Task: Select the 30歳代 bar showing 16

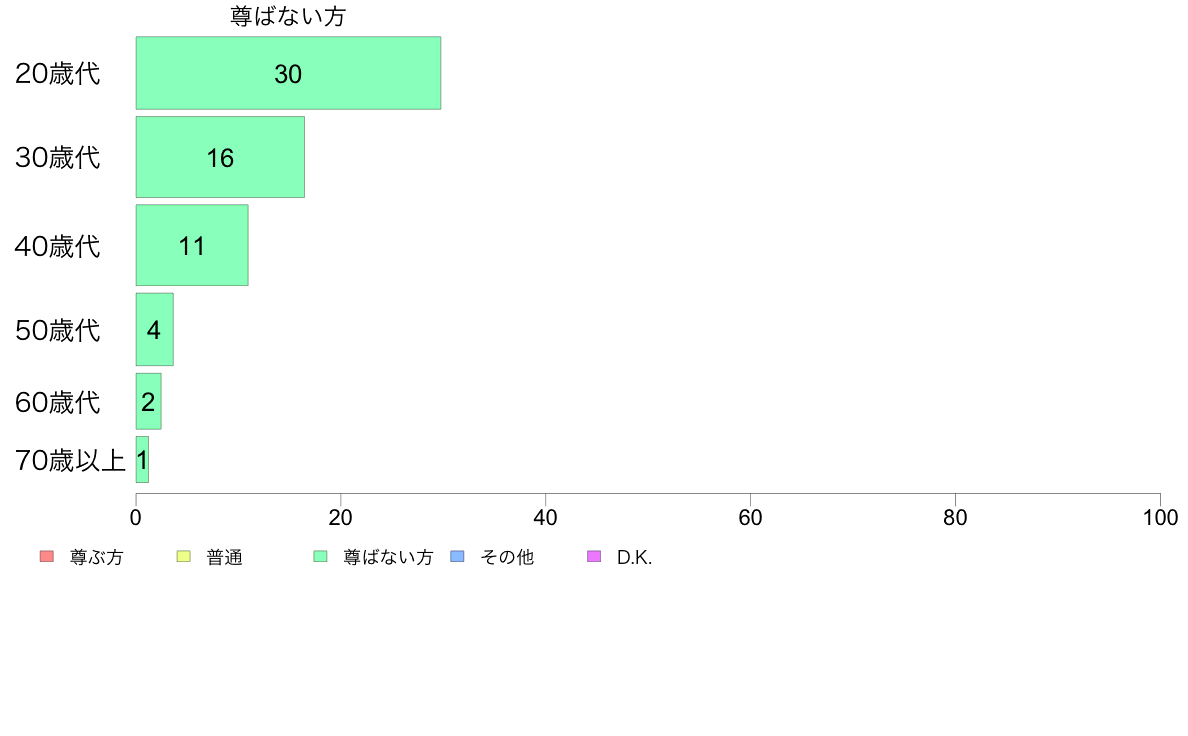Action: pos(220,157)
